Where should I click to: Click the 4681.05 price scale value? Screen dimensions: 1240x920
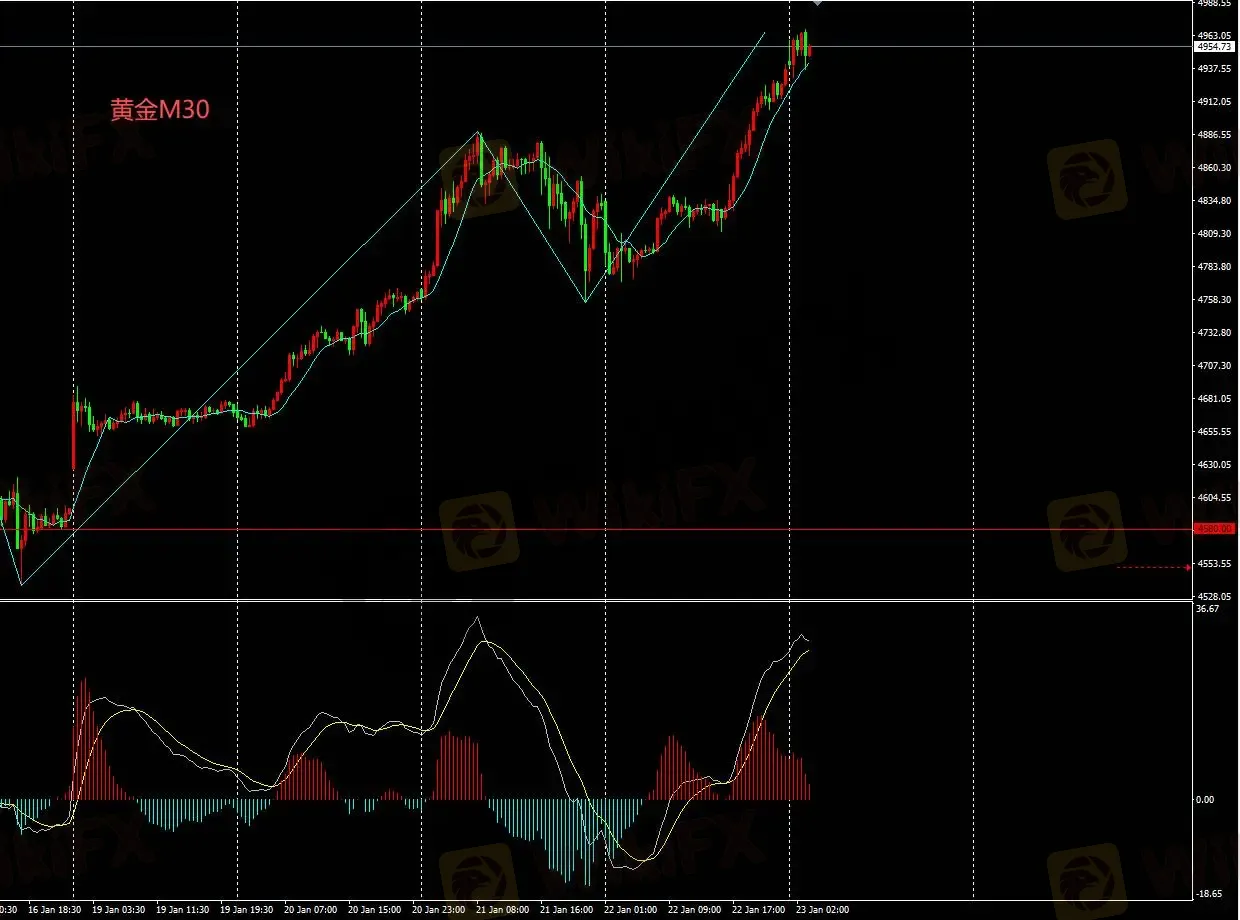pos(1216,398)
